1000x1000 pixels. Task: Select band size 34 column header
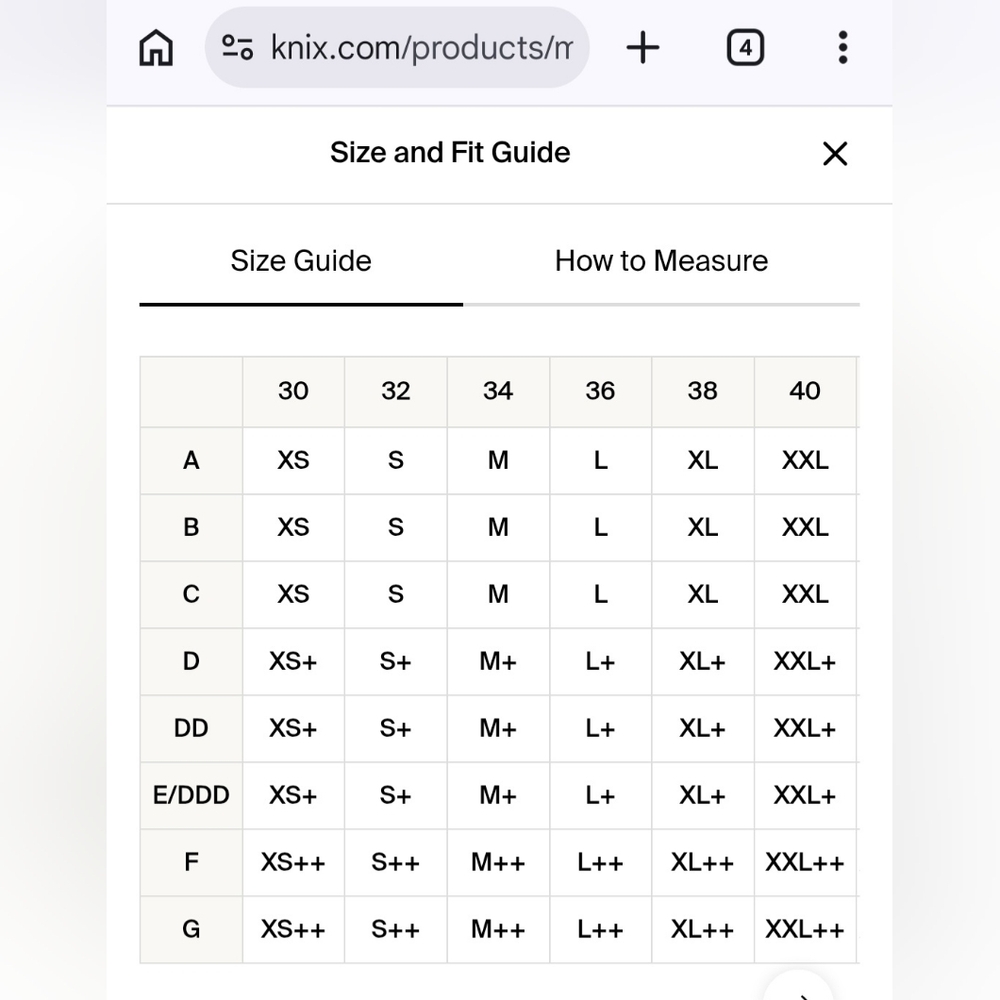tap(498, 392)
